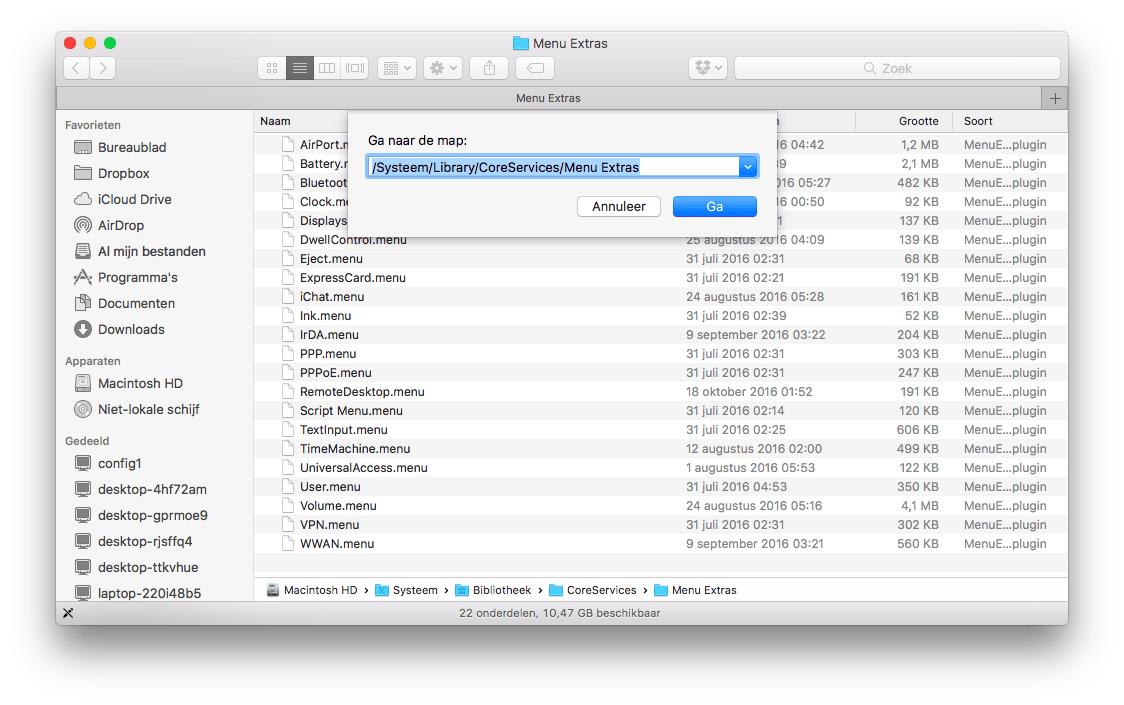1124x705 pixels.
Task: Select the ExpressCard.menu file
Action: (353, 278)
